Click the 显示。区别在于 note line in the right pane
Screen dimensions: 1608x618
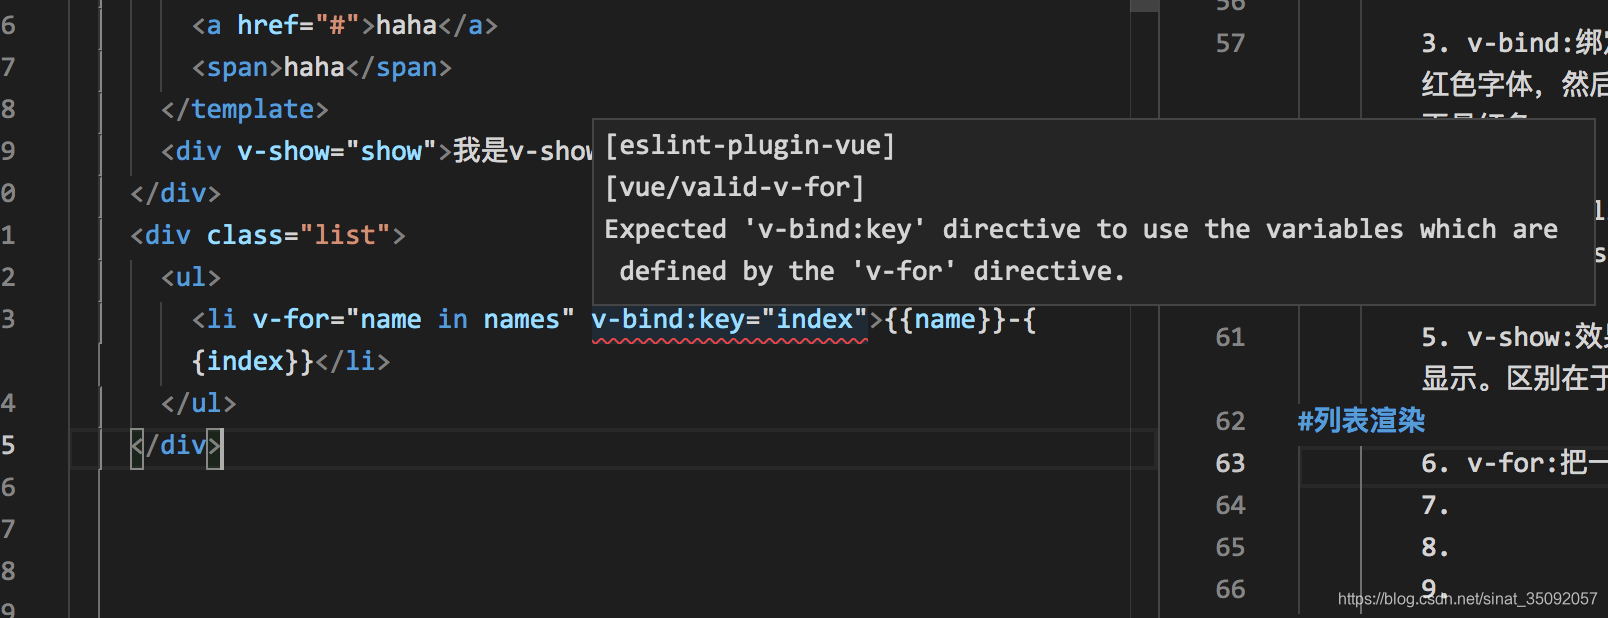tap(1514, 379)
